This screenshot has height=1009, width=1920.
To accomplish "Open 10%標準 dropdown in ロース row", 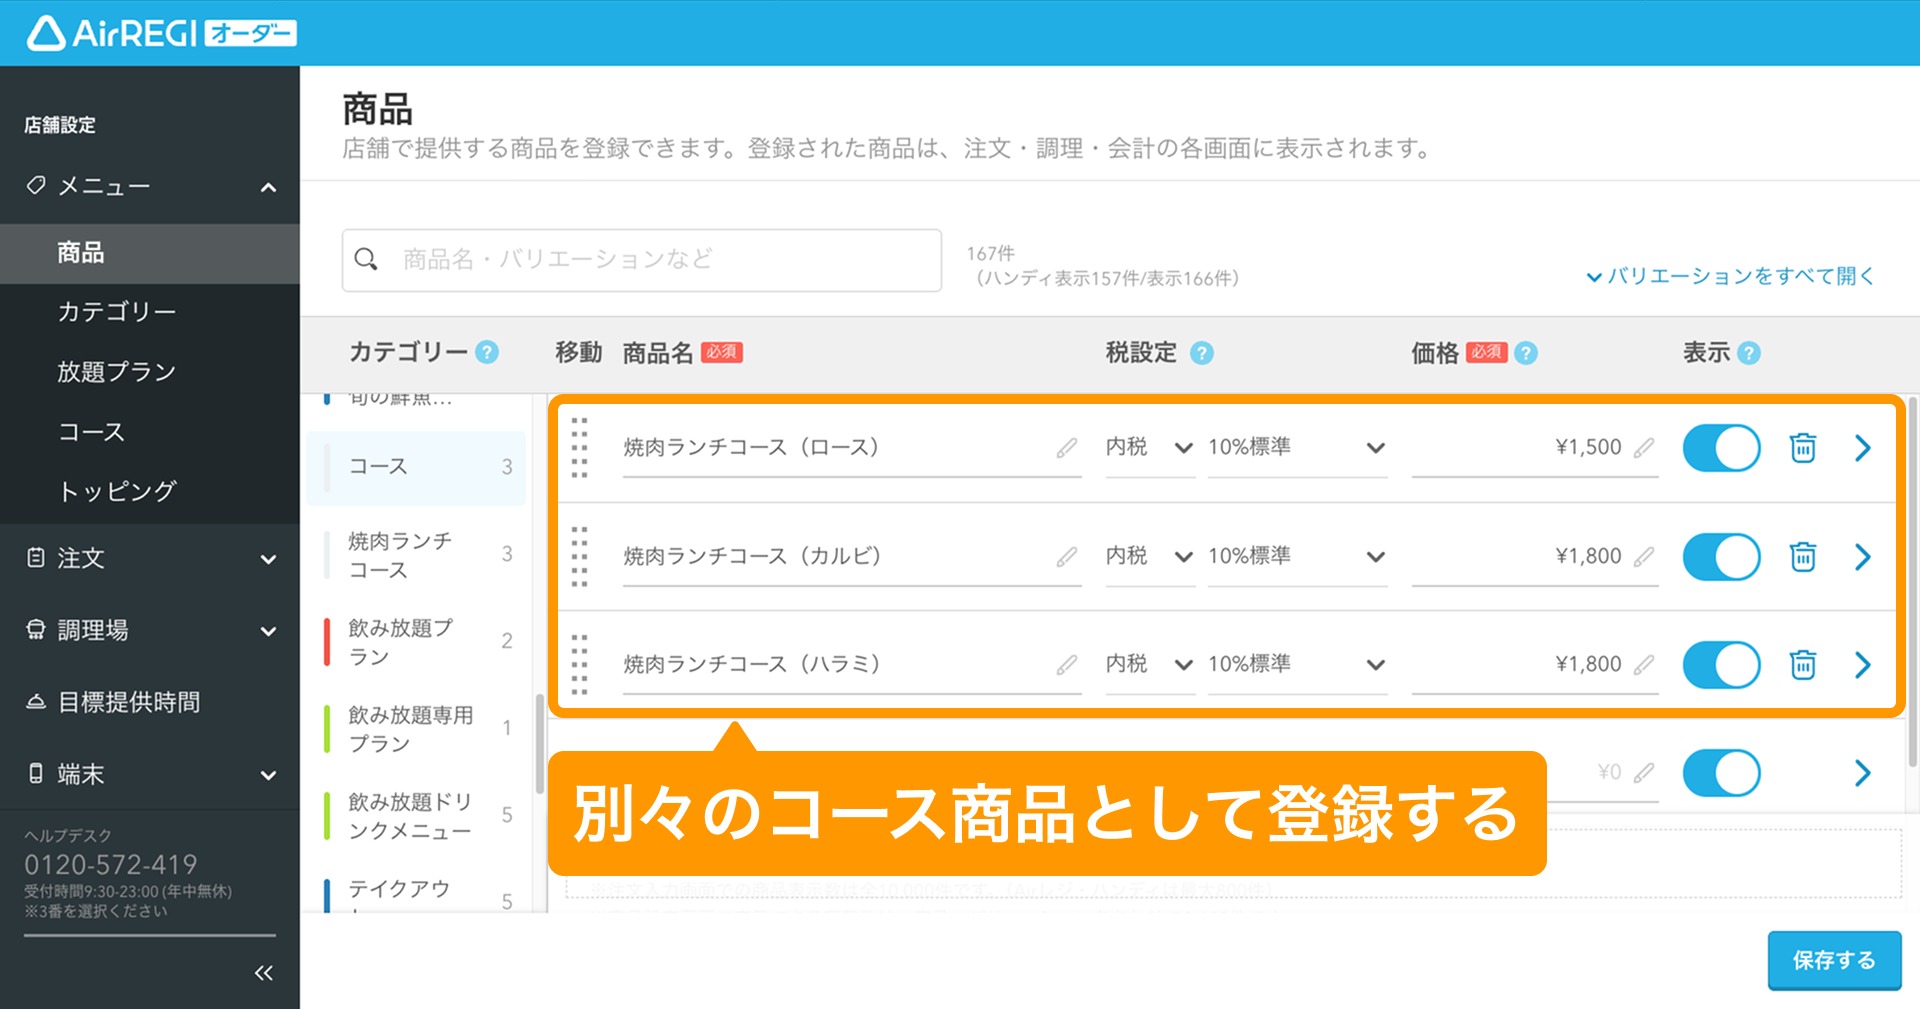I will pyautogui.click(x=1297, y=448).
